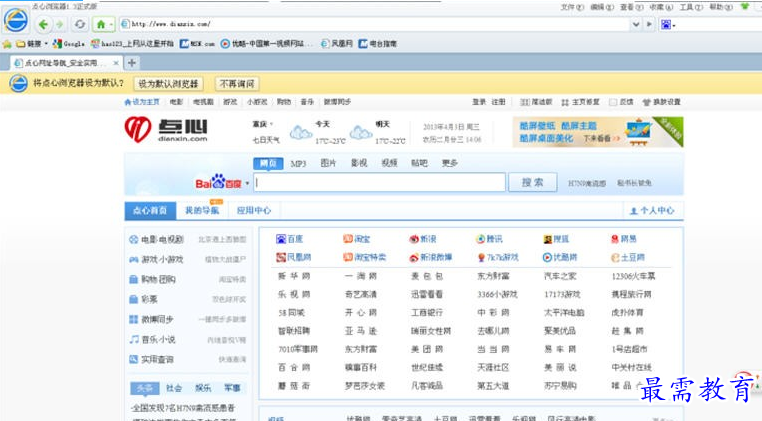Select the 图片 search tab
762x421 pixels.
coord(328,163)
